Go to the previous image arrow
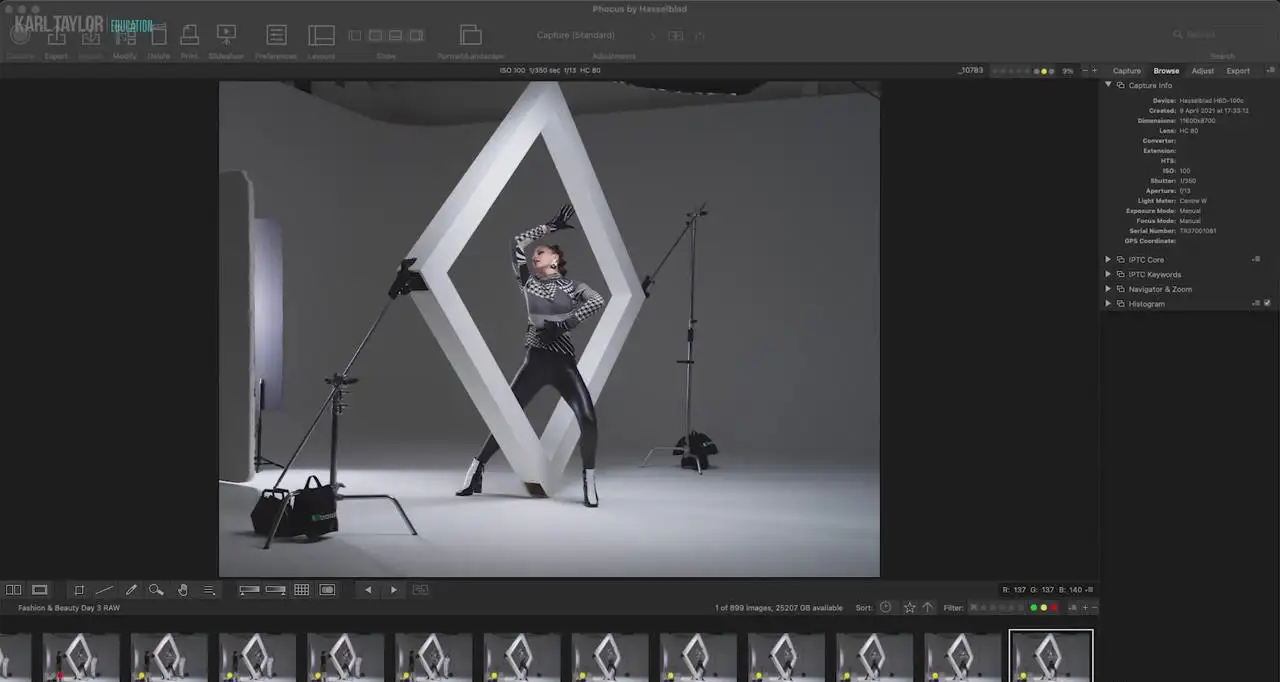The image size is (1280, 682). pos(368,590)
